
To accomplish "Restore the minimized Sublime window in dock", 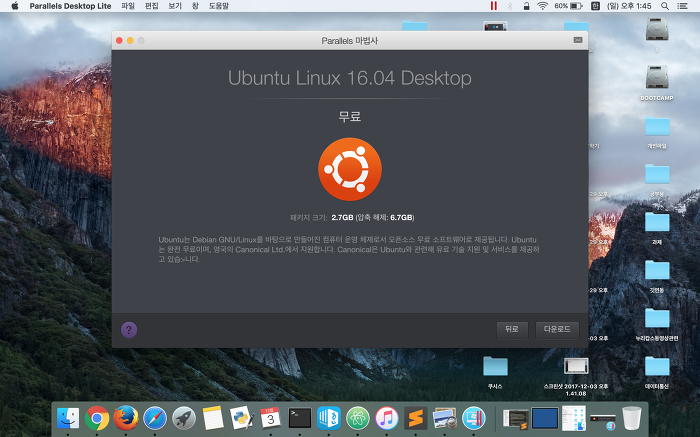I will [x=516, y=420].
